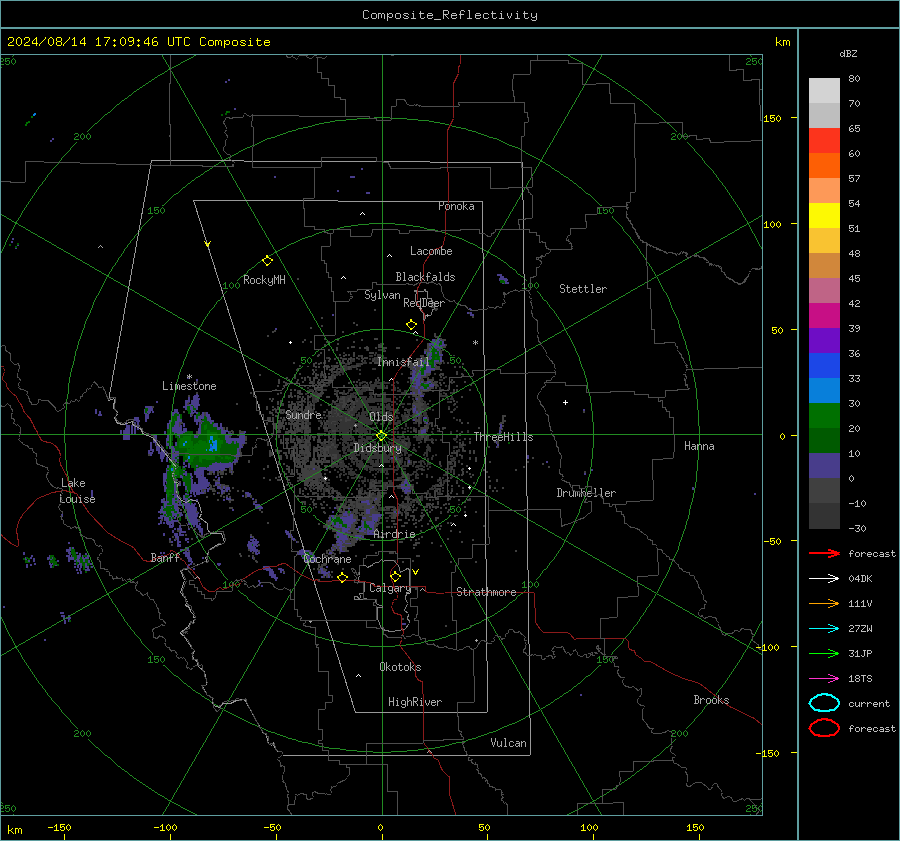Click the 'Hanna' map label
Image resolution: width=900 pixels, height=841 pixels.
click(699, 446)
